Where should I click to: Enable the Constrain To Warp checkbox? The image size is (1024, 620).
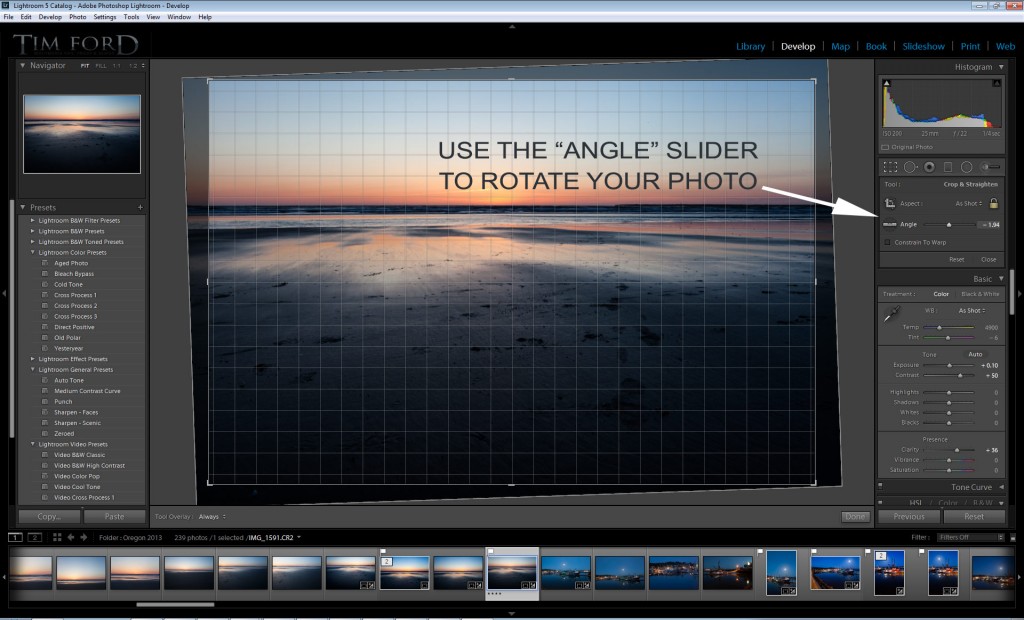(x=887, y=242)
